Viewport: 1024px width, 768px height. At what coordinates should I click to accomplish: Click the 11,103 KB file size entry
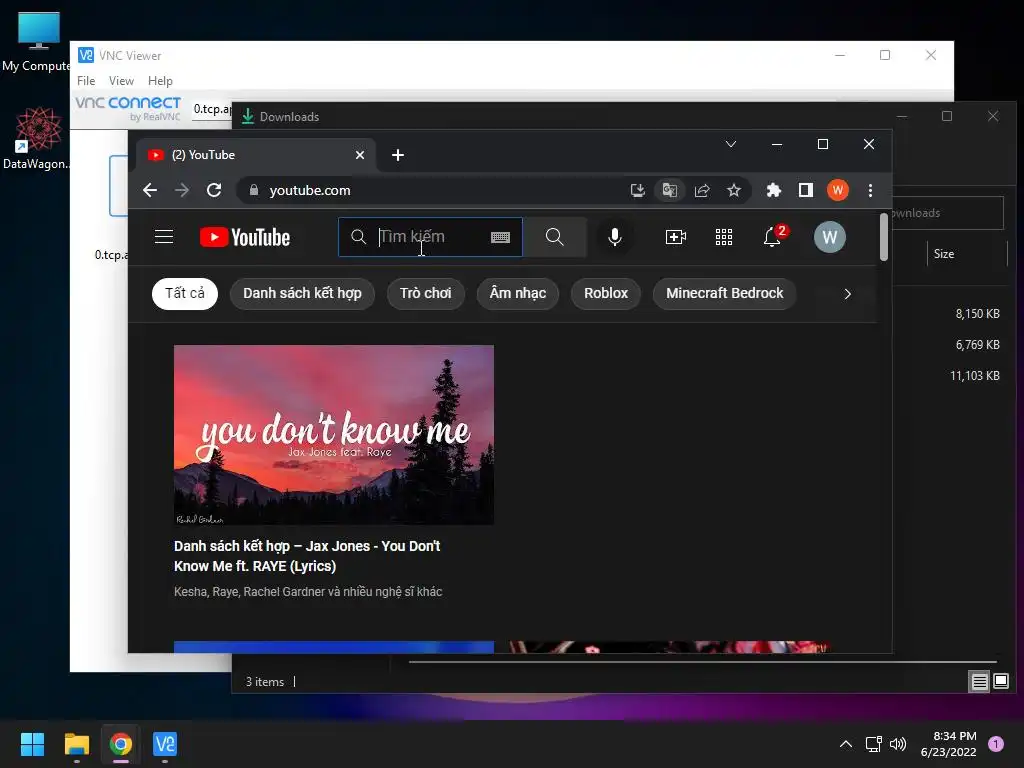click(974, 376)
